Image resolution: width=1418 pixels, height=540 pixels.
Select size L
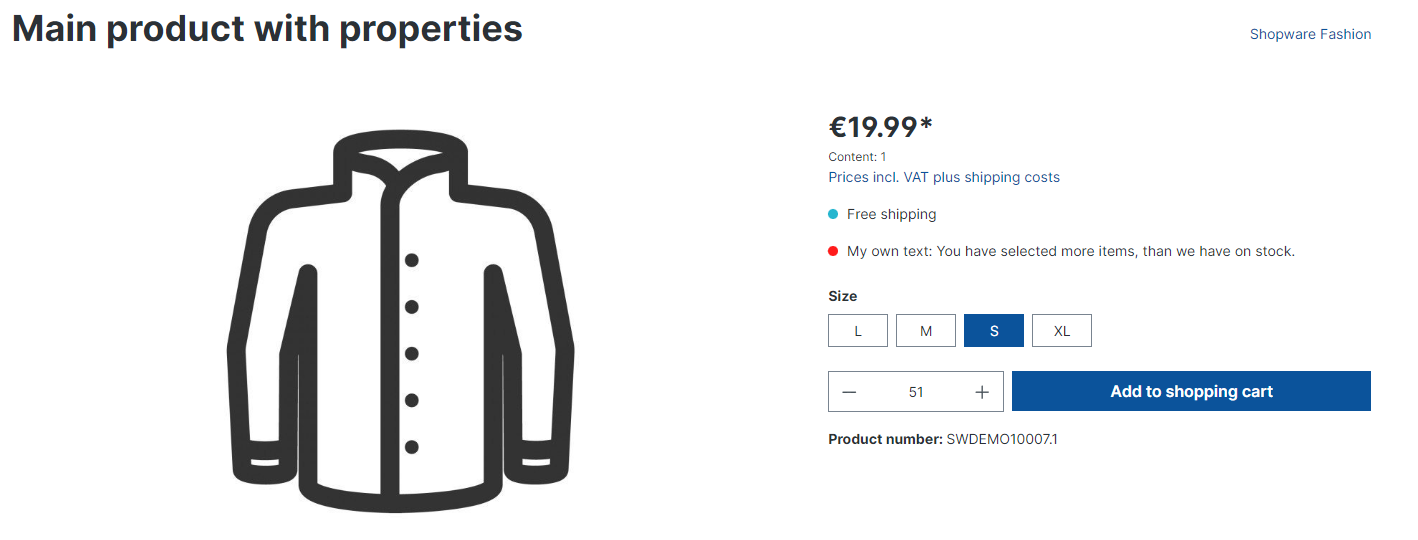858,331
